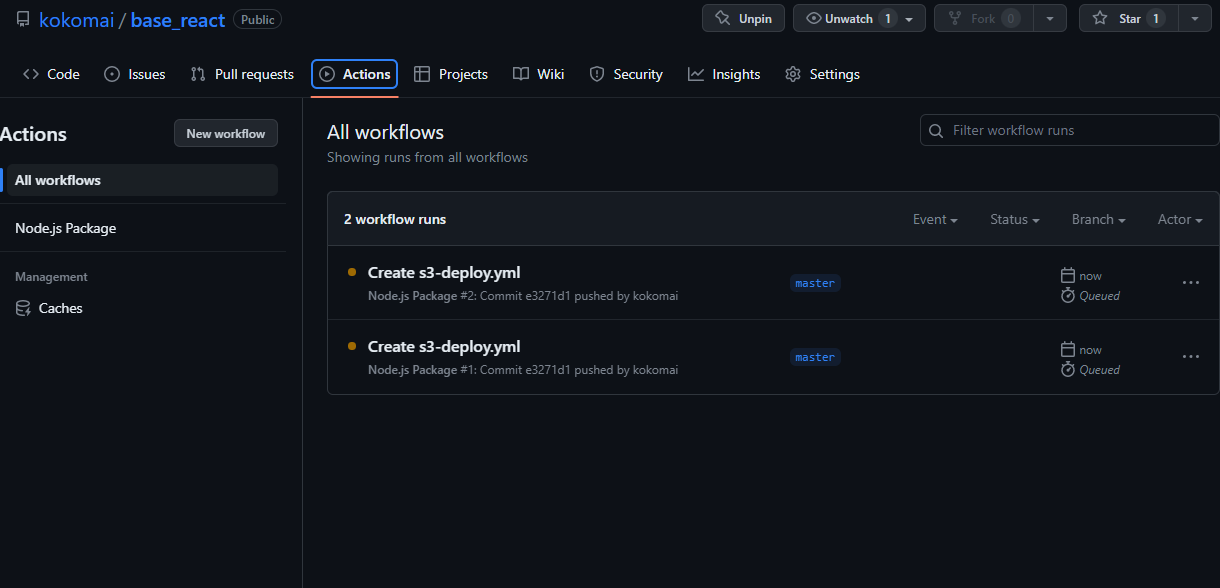Click the '2 workflow runs' heading text
Image resolution: width=1220 pixels, height=588 pixels.
395,219
